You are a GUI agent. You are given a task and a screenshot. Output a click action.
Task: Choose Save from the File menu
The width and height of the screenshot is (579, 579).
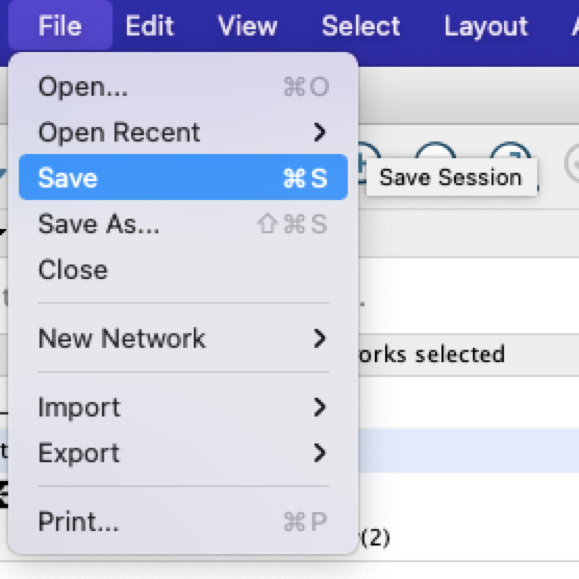(183, 178)
